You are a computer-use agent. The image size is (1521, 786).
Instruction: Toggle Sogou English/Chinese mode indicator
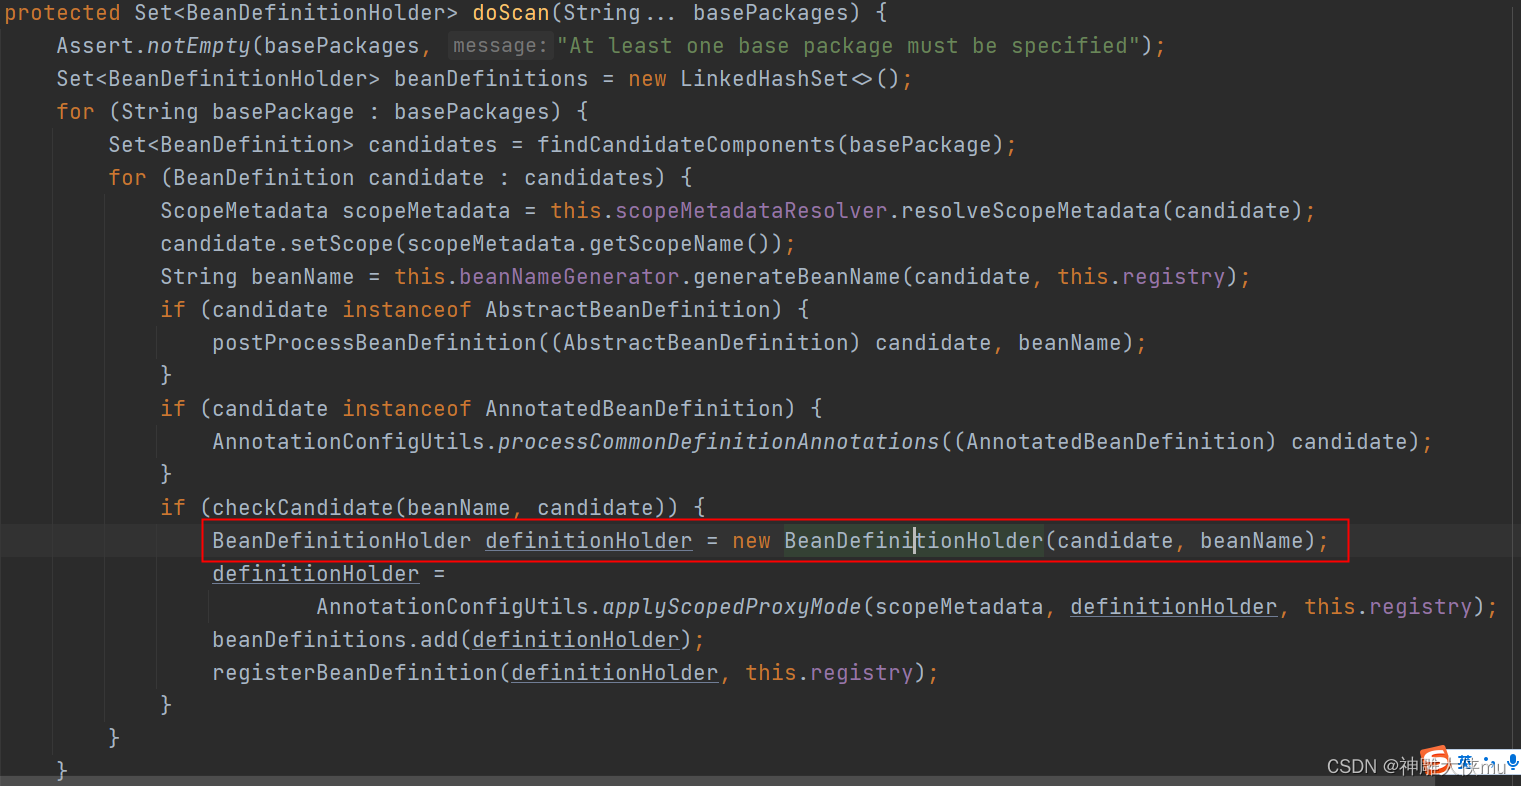pyautogui.click(x=1465, y=762)
